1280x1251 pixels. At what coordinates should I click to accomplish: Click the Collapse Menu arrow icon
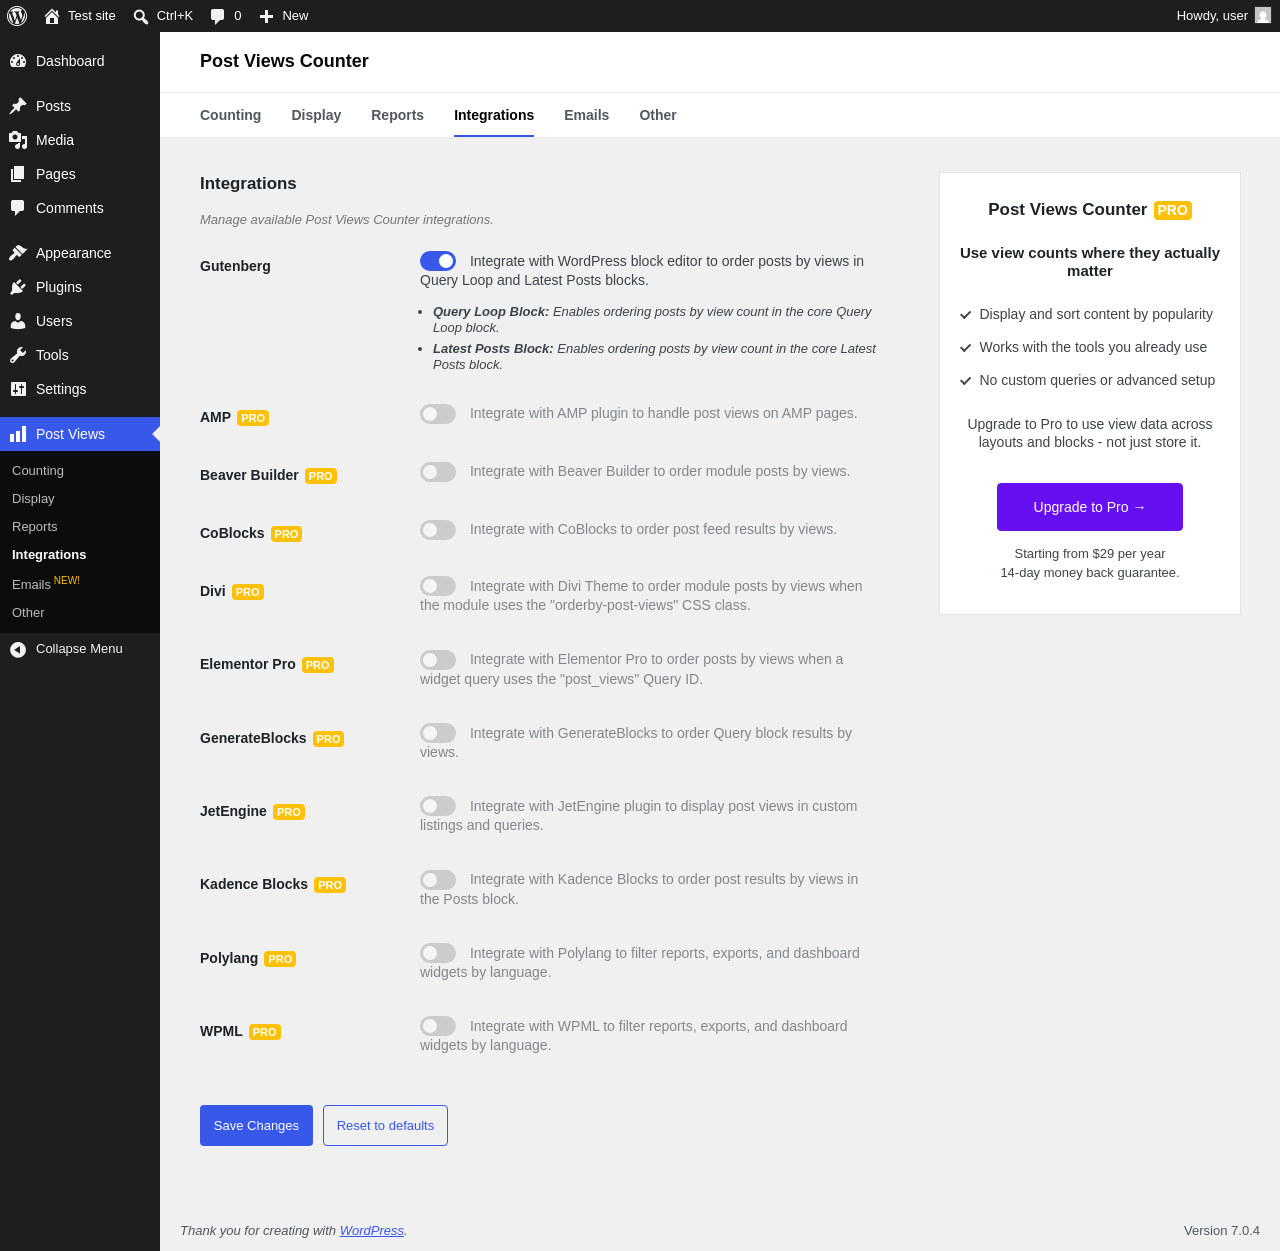click(x=18, y=650)
